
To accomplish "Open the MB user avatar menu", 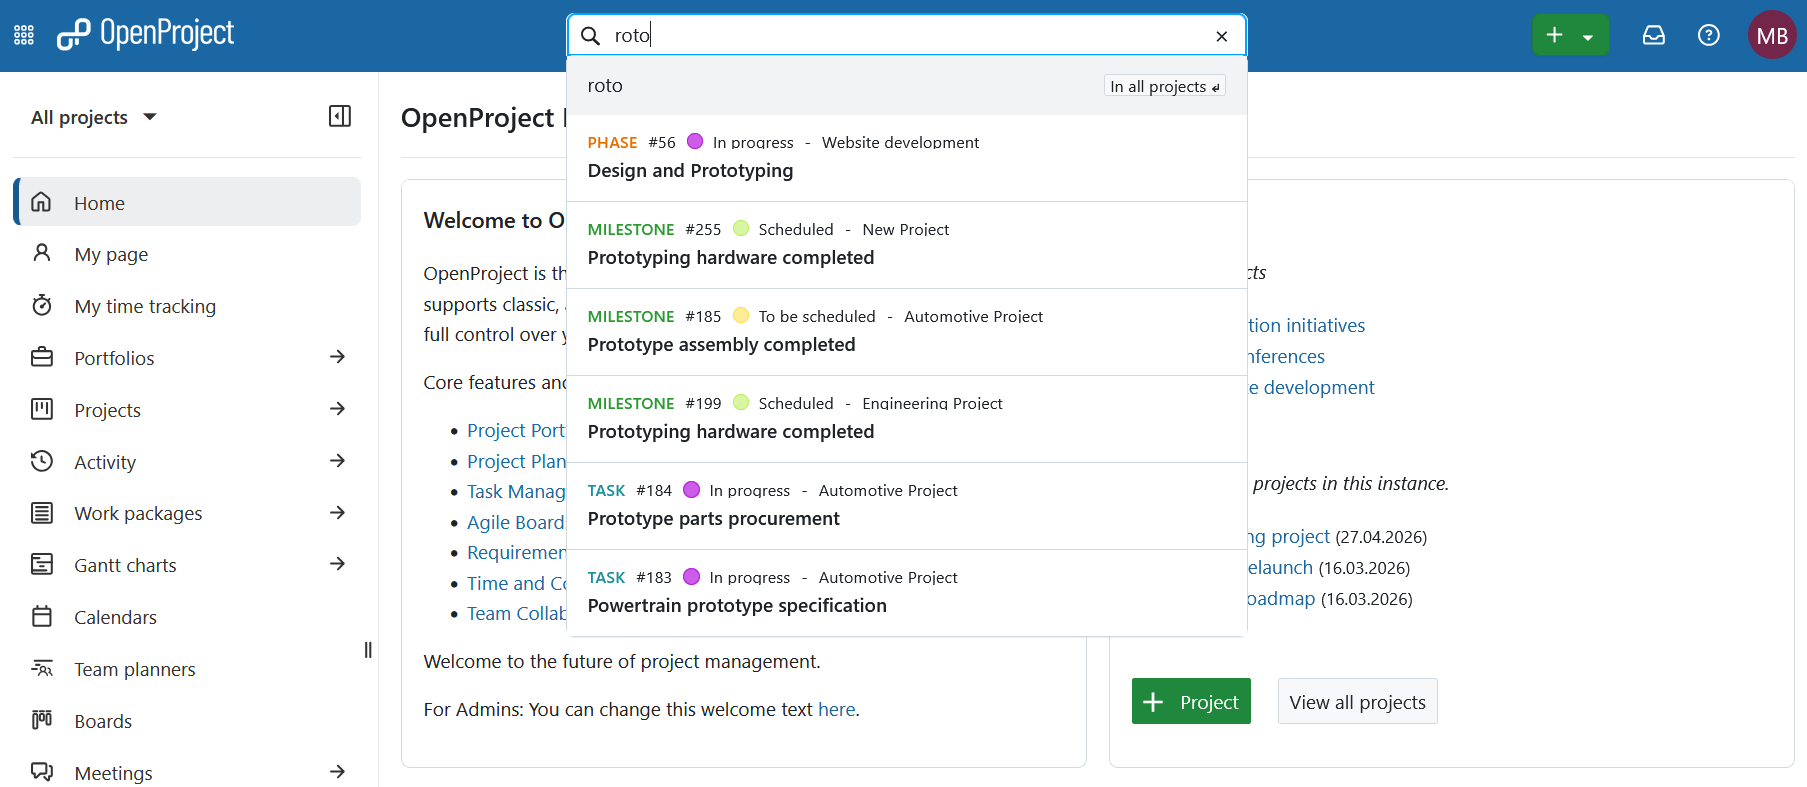I will (x=1772, y=35).
